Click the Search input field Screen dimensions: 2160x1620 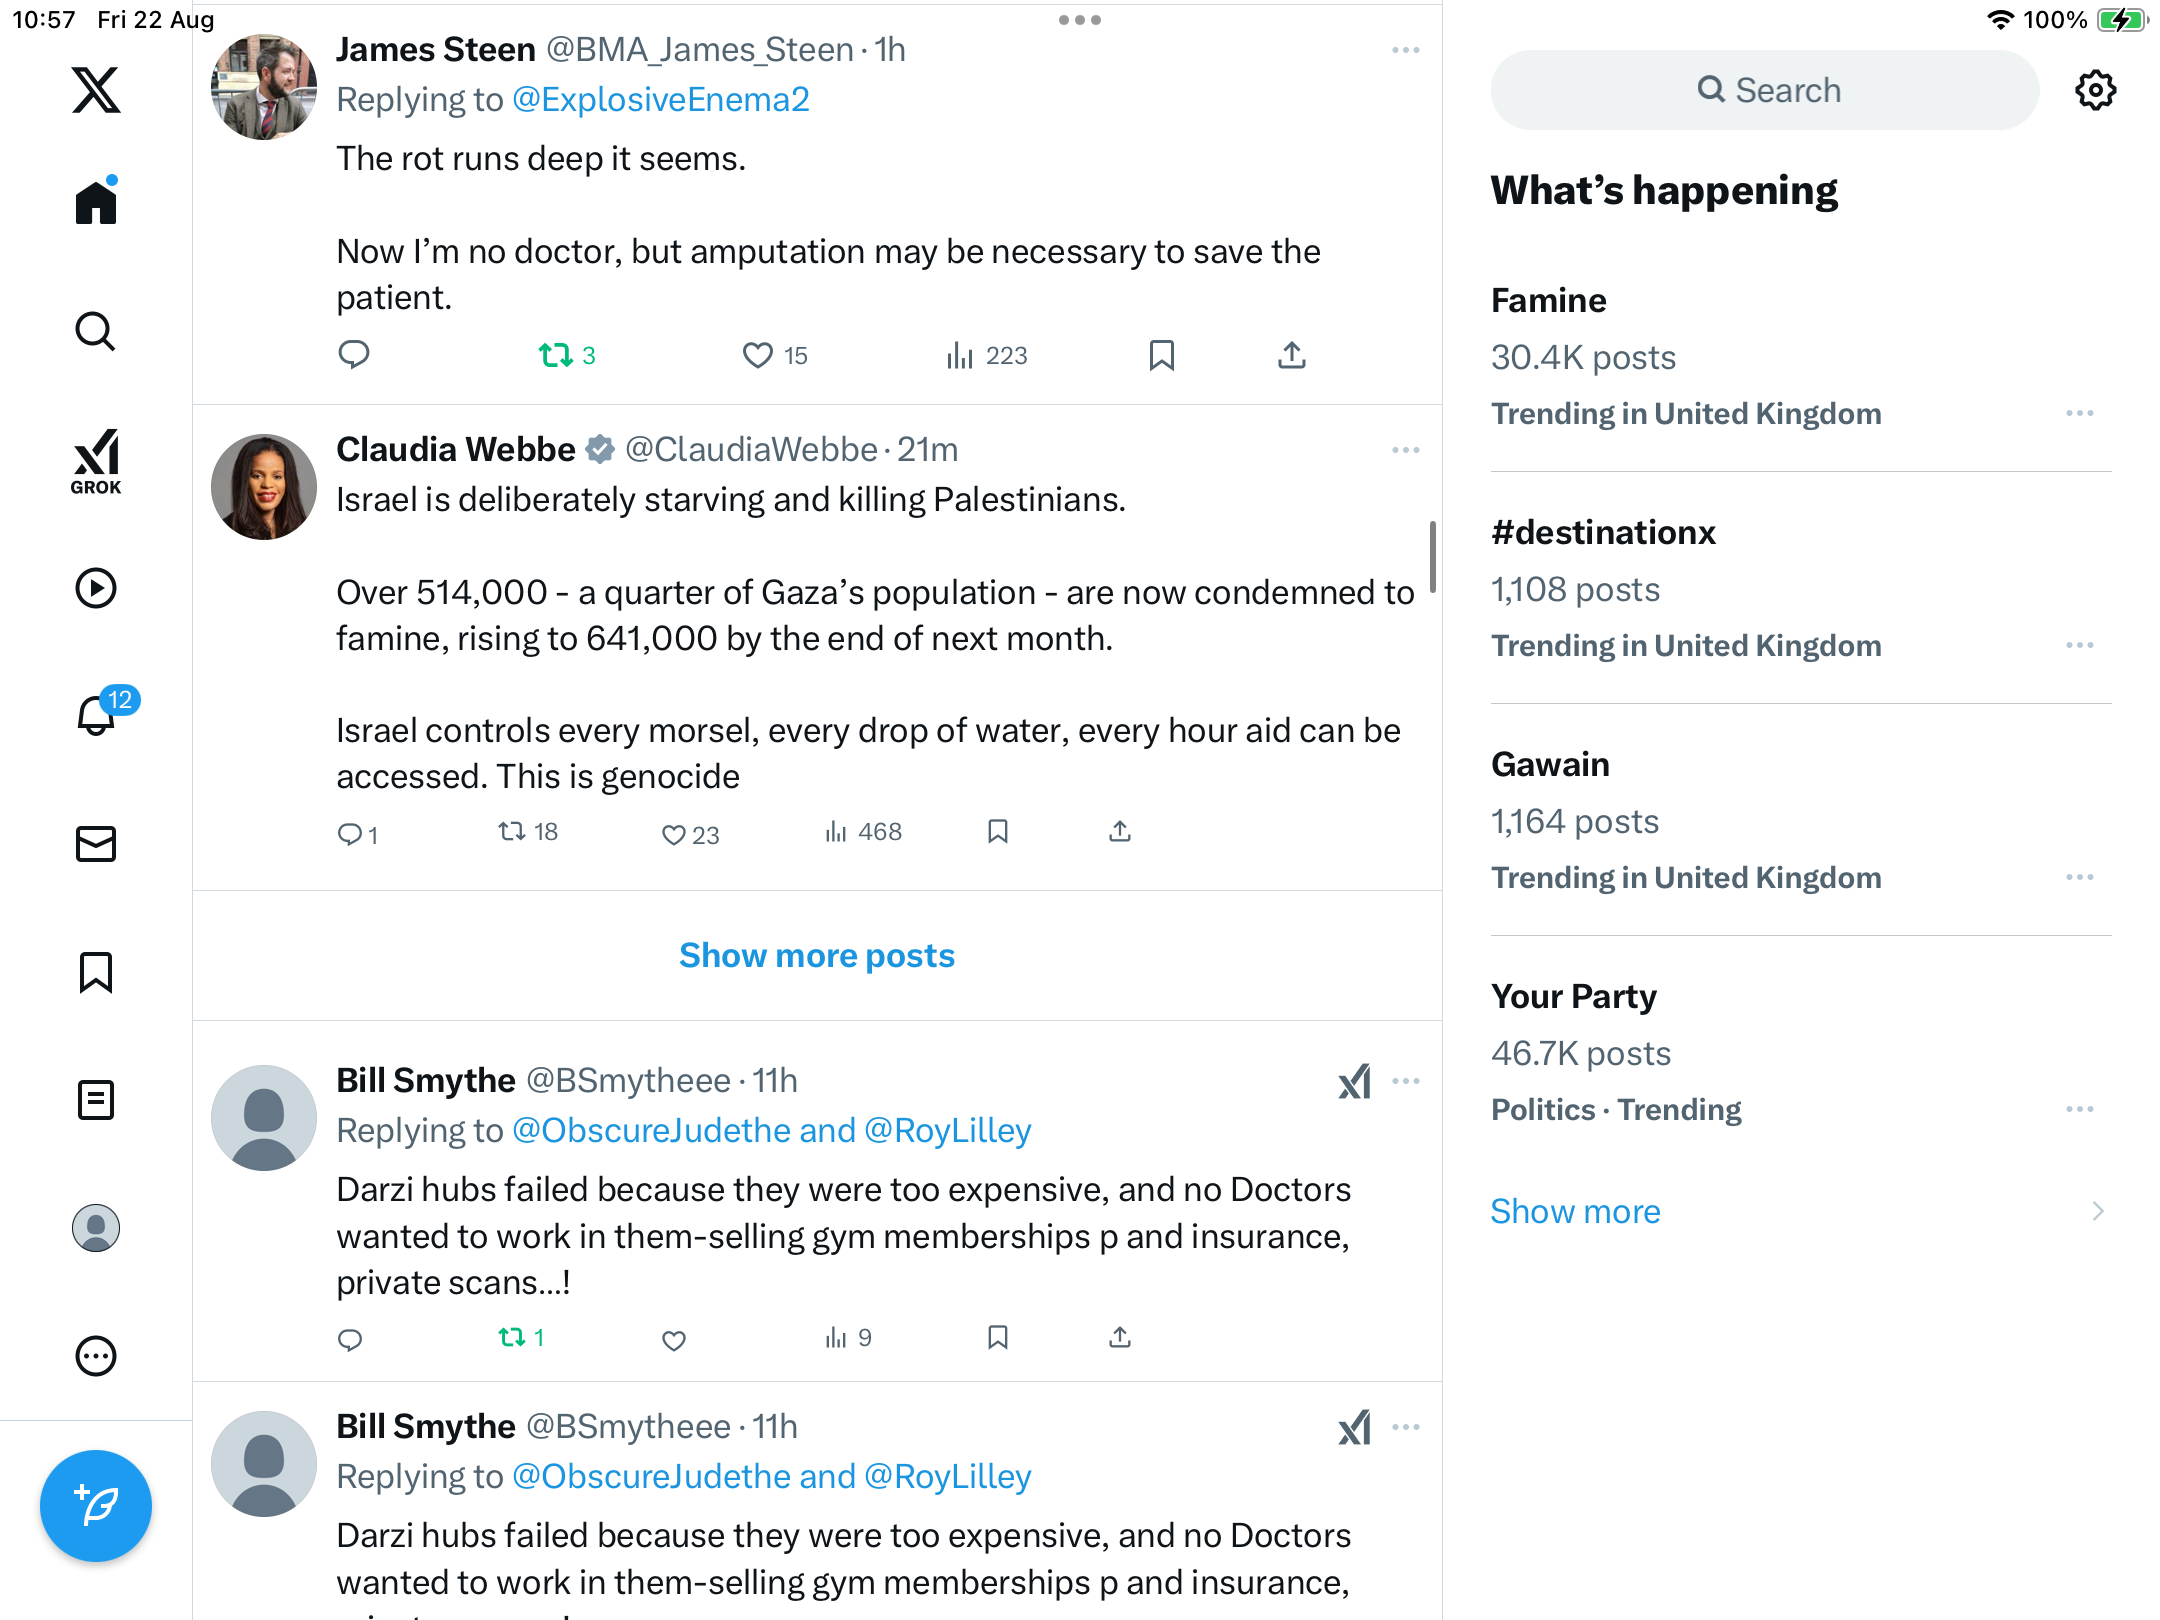1765,90
